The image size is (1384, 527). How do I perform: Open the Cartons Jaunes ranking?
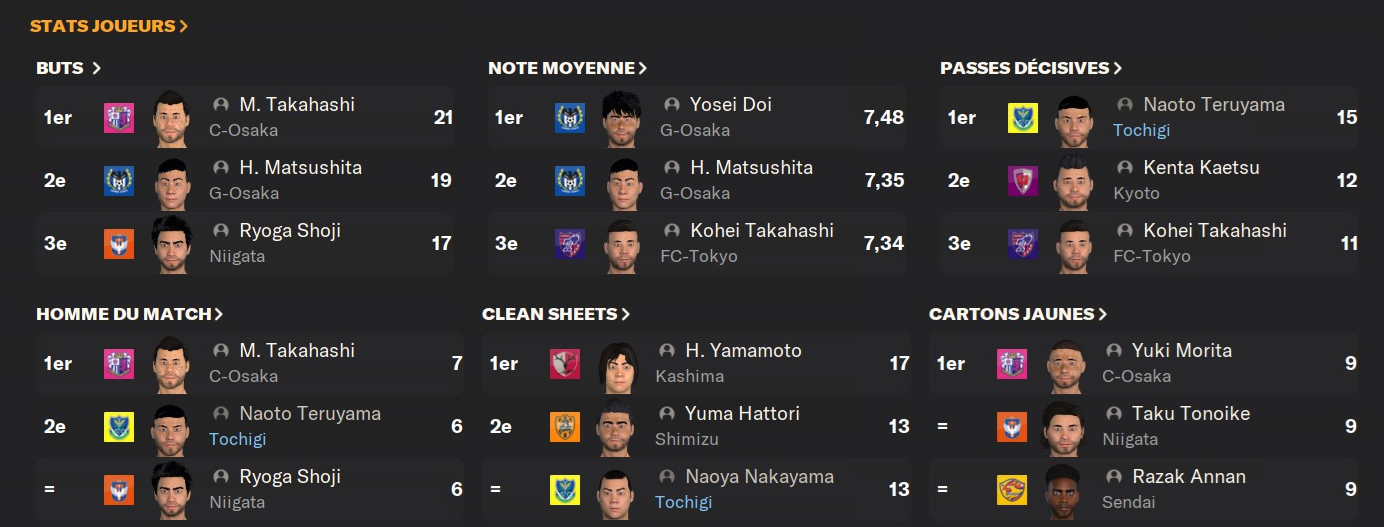click(x=1018, y=314)
